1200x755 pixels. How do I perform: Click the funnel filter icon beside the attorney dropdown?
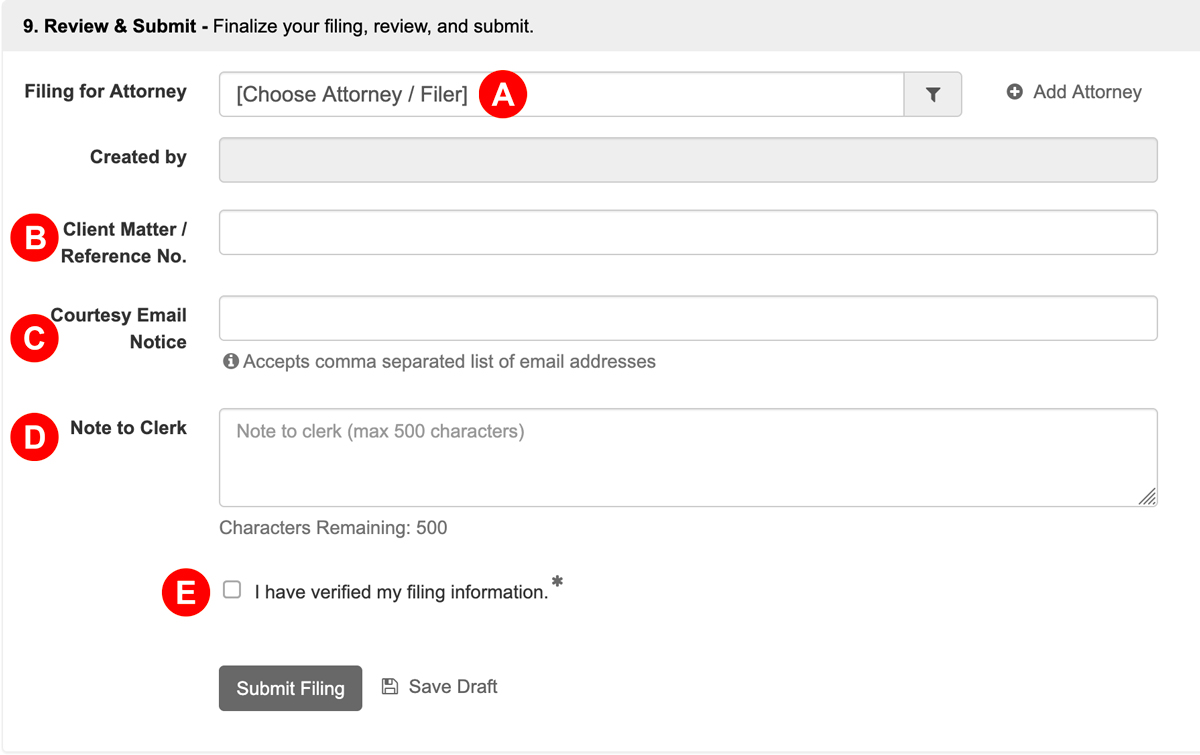933,93
